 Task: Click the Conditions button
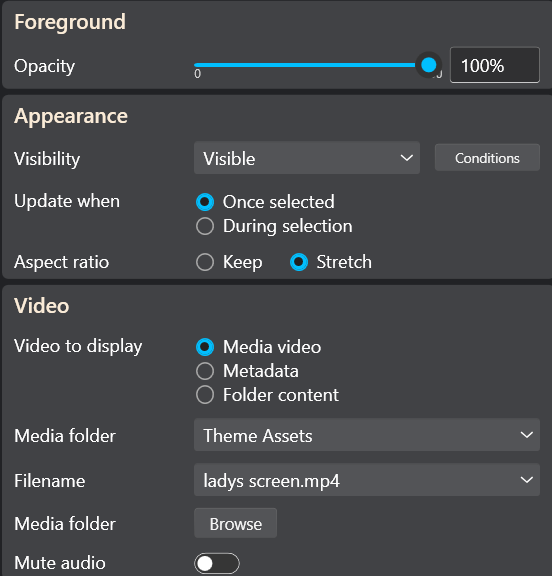pyautogui.click(x=487, y=158)
